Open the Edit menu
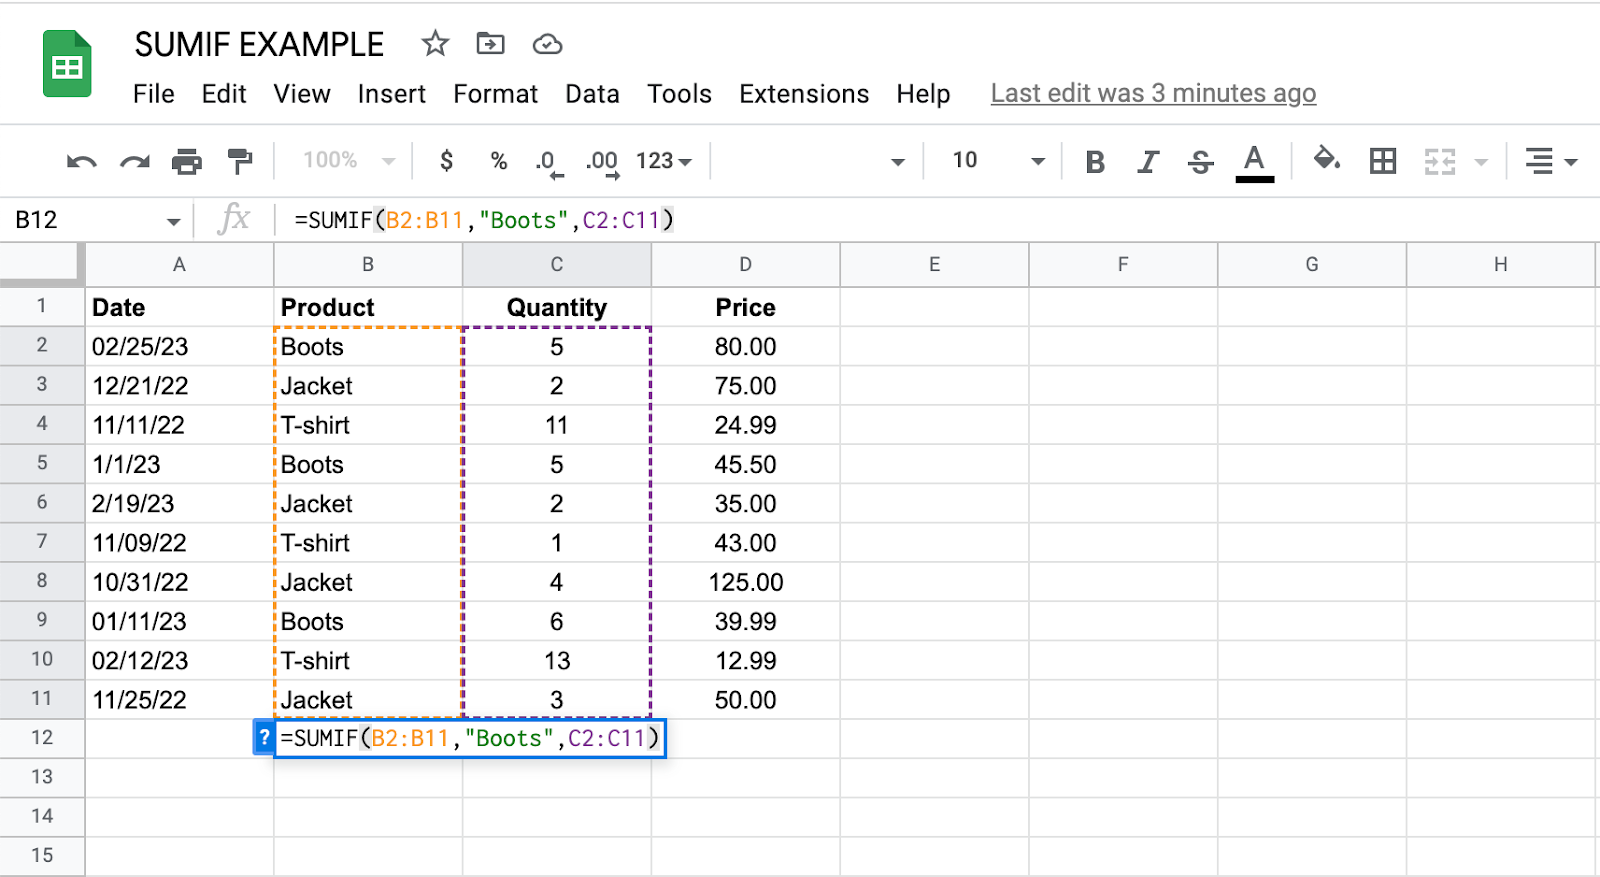The height and width of the screenshot is (877, 1600). (224, 94)
